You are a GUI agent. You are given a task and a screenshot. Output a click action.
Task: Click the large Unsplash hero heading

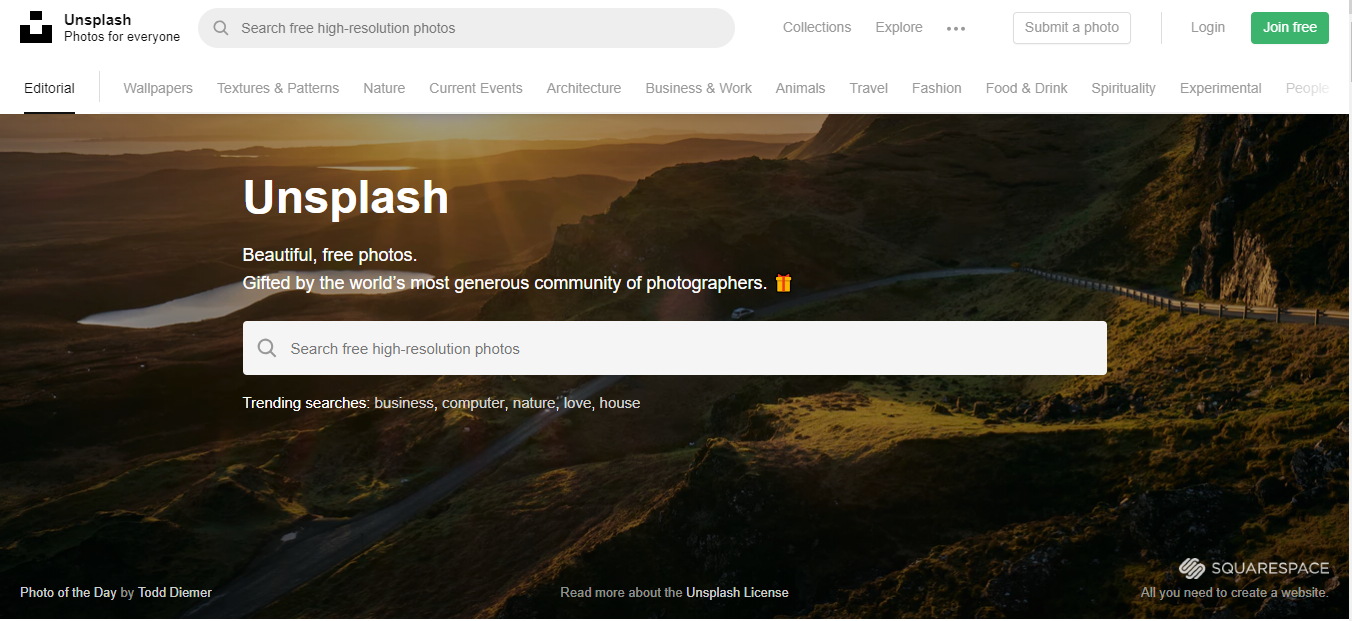(346, 197)
